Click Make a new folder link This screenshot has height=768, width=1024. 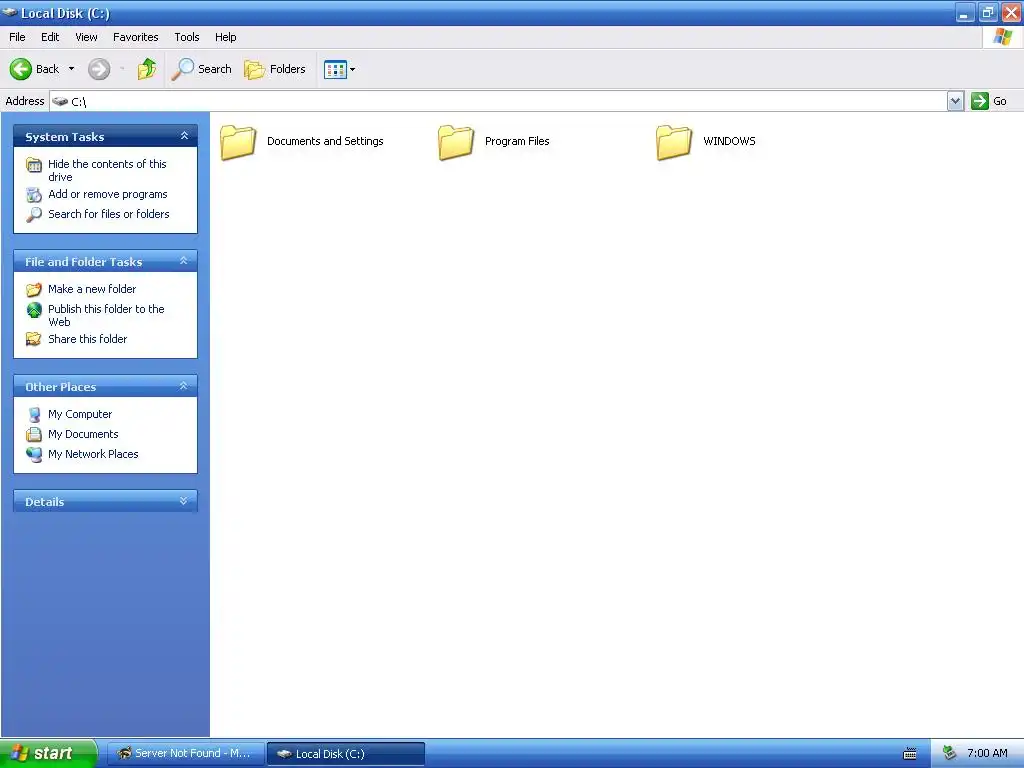click(92, 289)
